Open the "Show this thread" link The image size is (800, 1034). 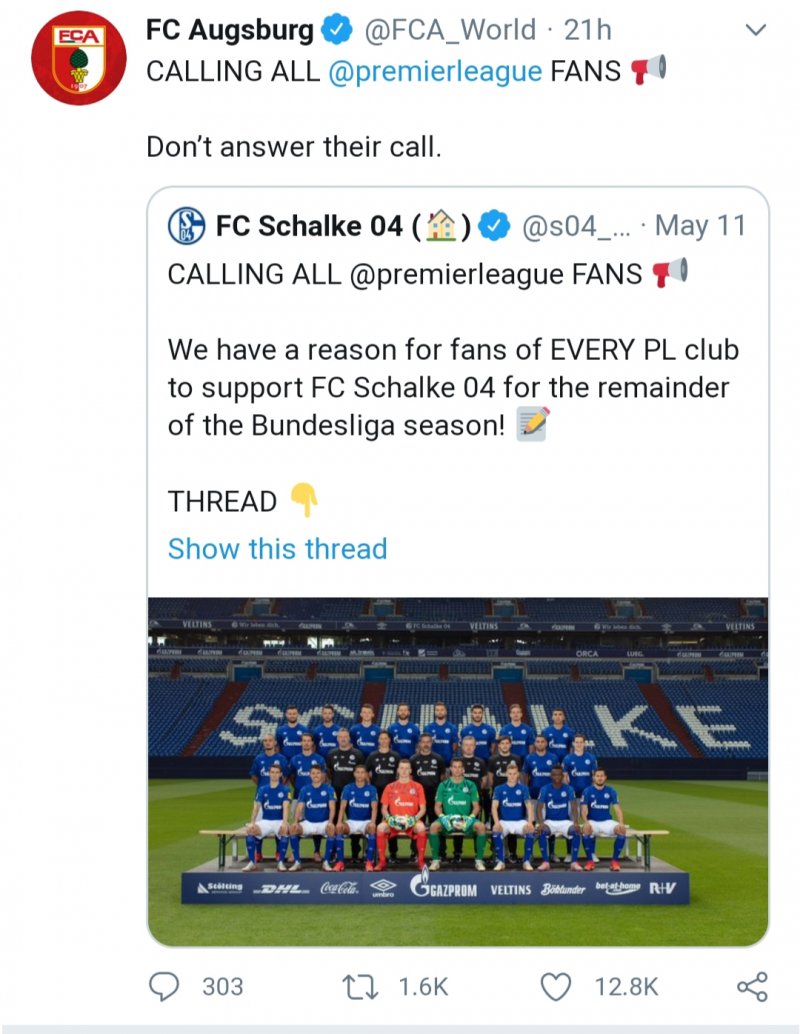(277, 549)
